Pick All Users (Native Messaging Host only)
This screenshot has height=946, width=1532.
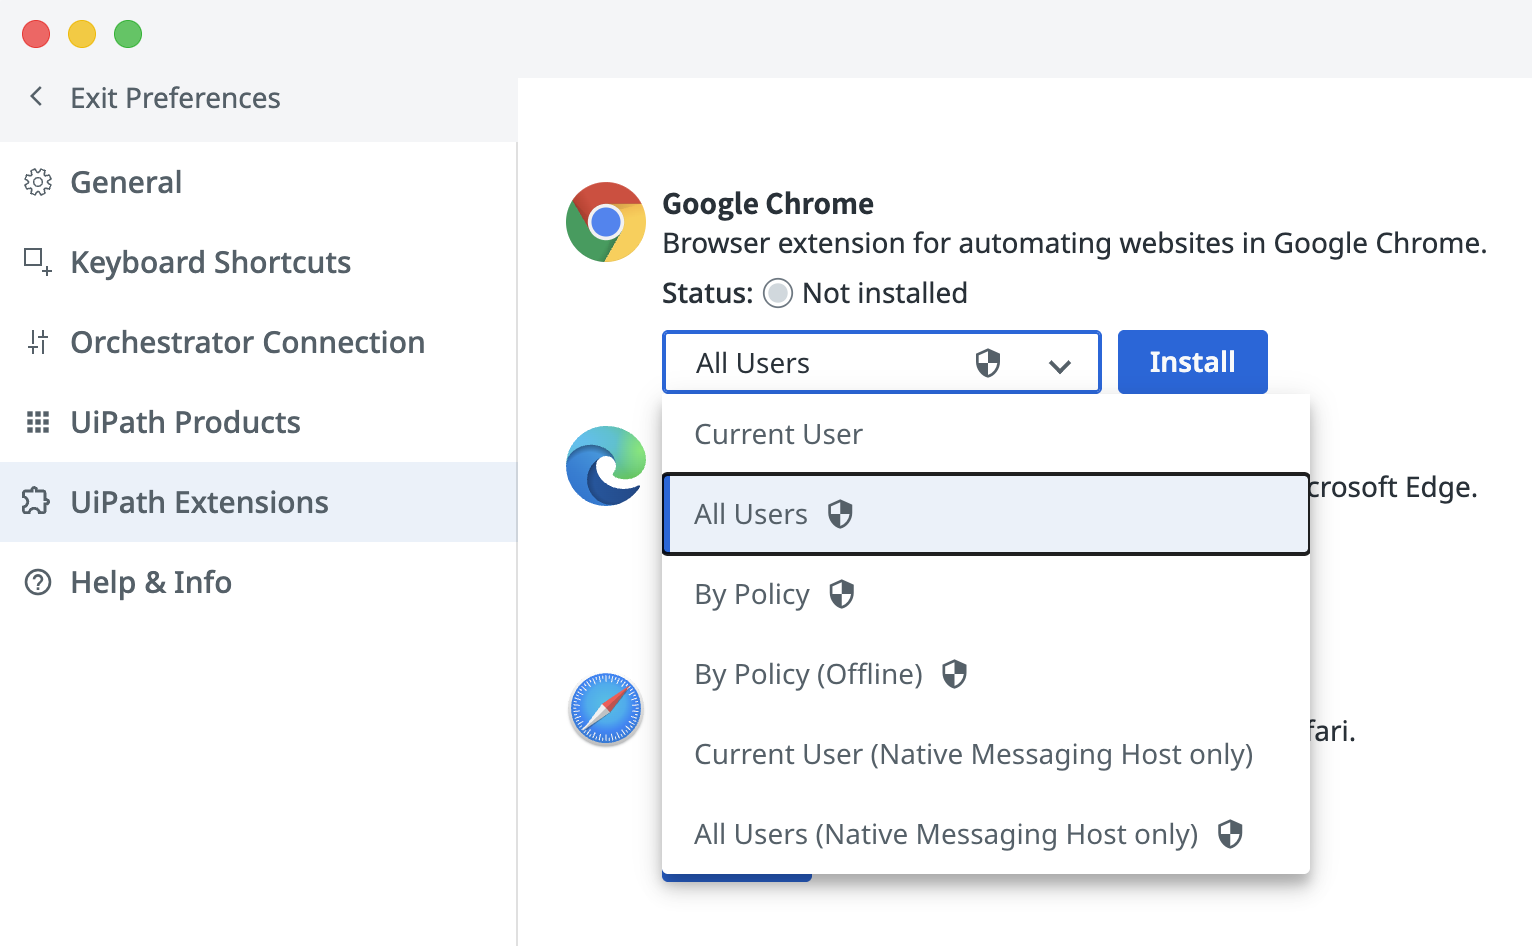(x=986, y=834)
